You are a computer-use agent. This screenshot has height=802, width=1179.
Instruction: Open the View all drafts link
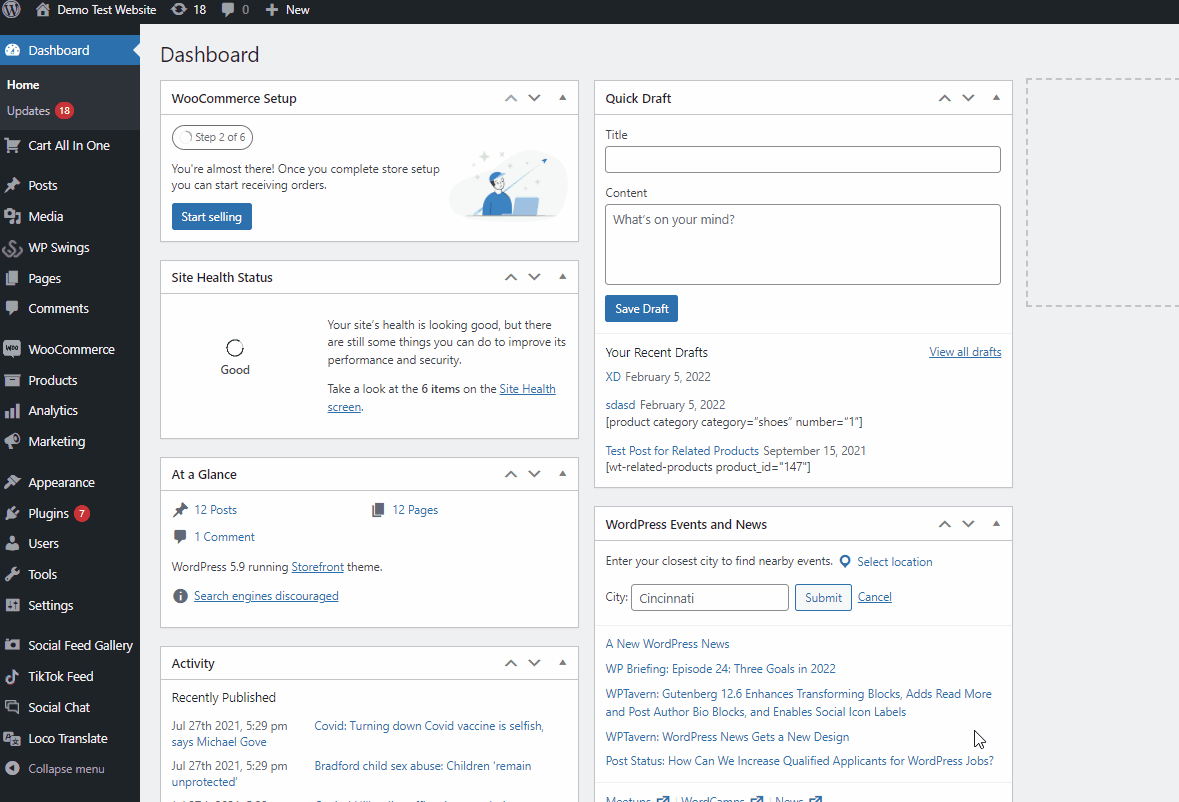965,352
